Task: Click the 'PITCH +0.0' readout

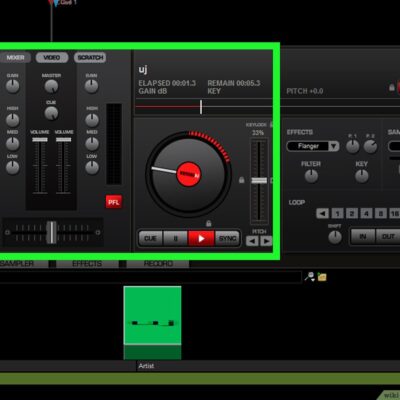Action: coord(305,91)
